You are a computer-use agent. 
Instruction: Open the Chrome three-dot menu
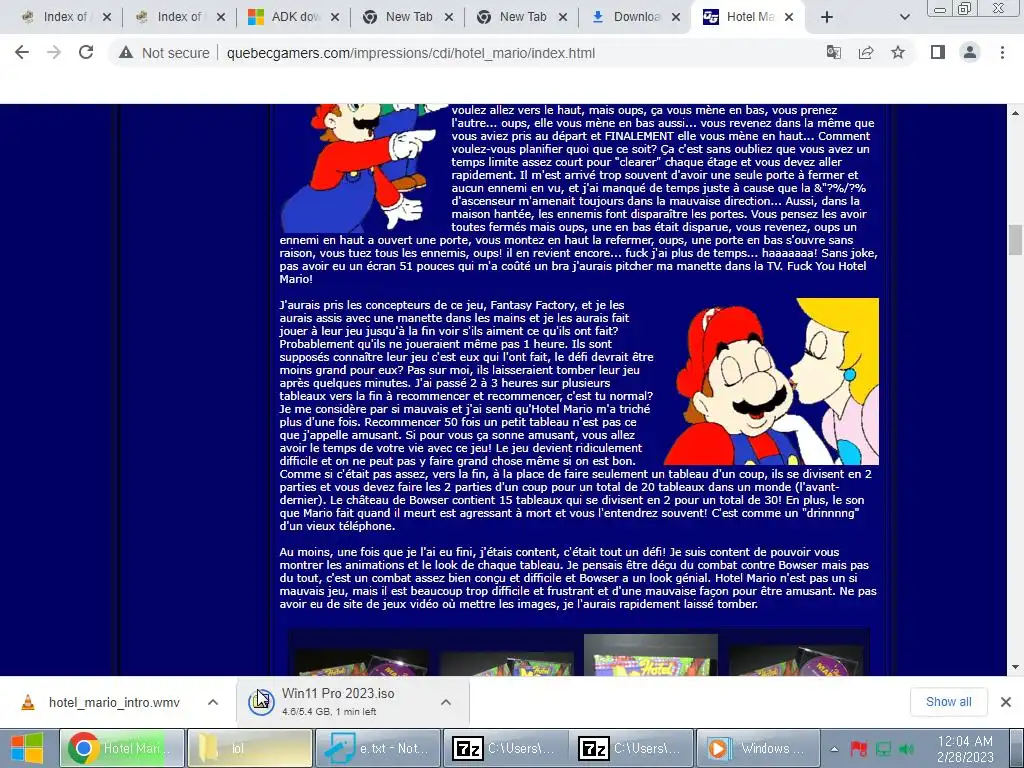1002,52
